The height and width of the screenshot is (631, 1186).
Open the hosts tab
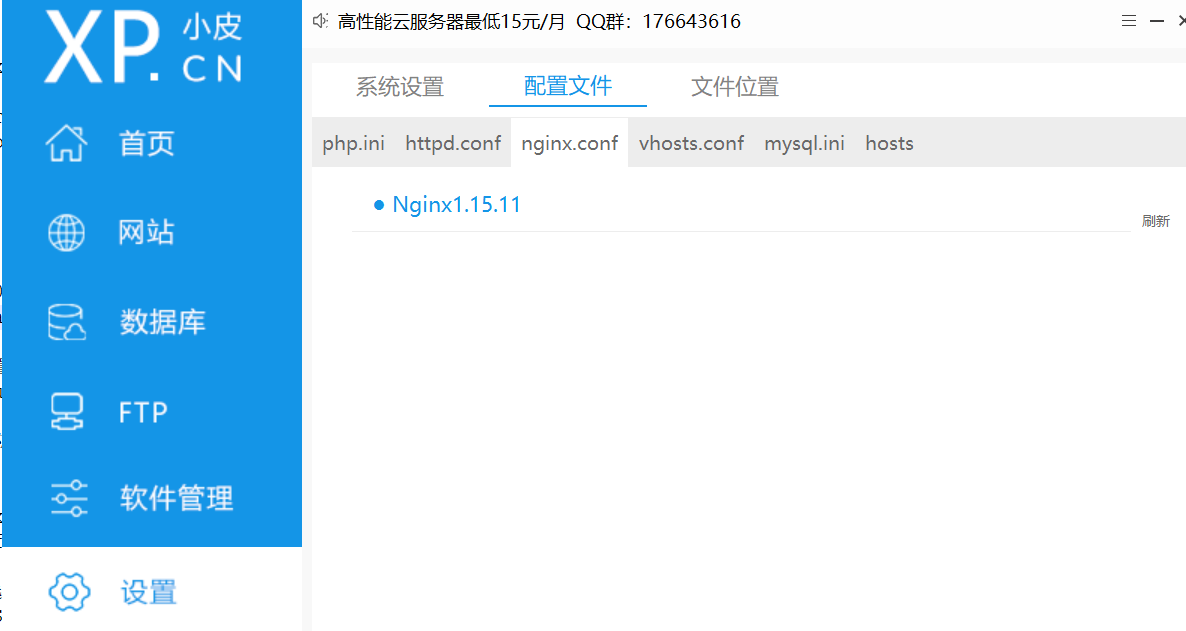(x=890, y=143)
